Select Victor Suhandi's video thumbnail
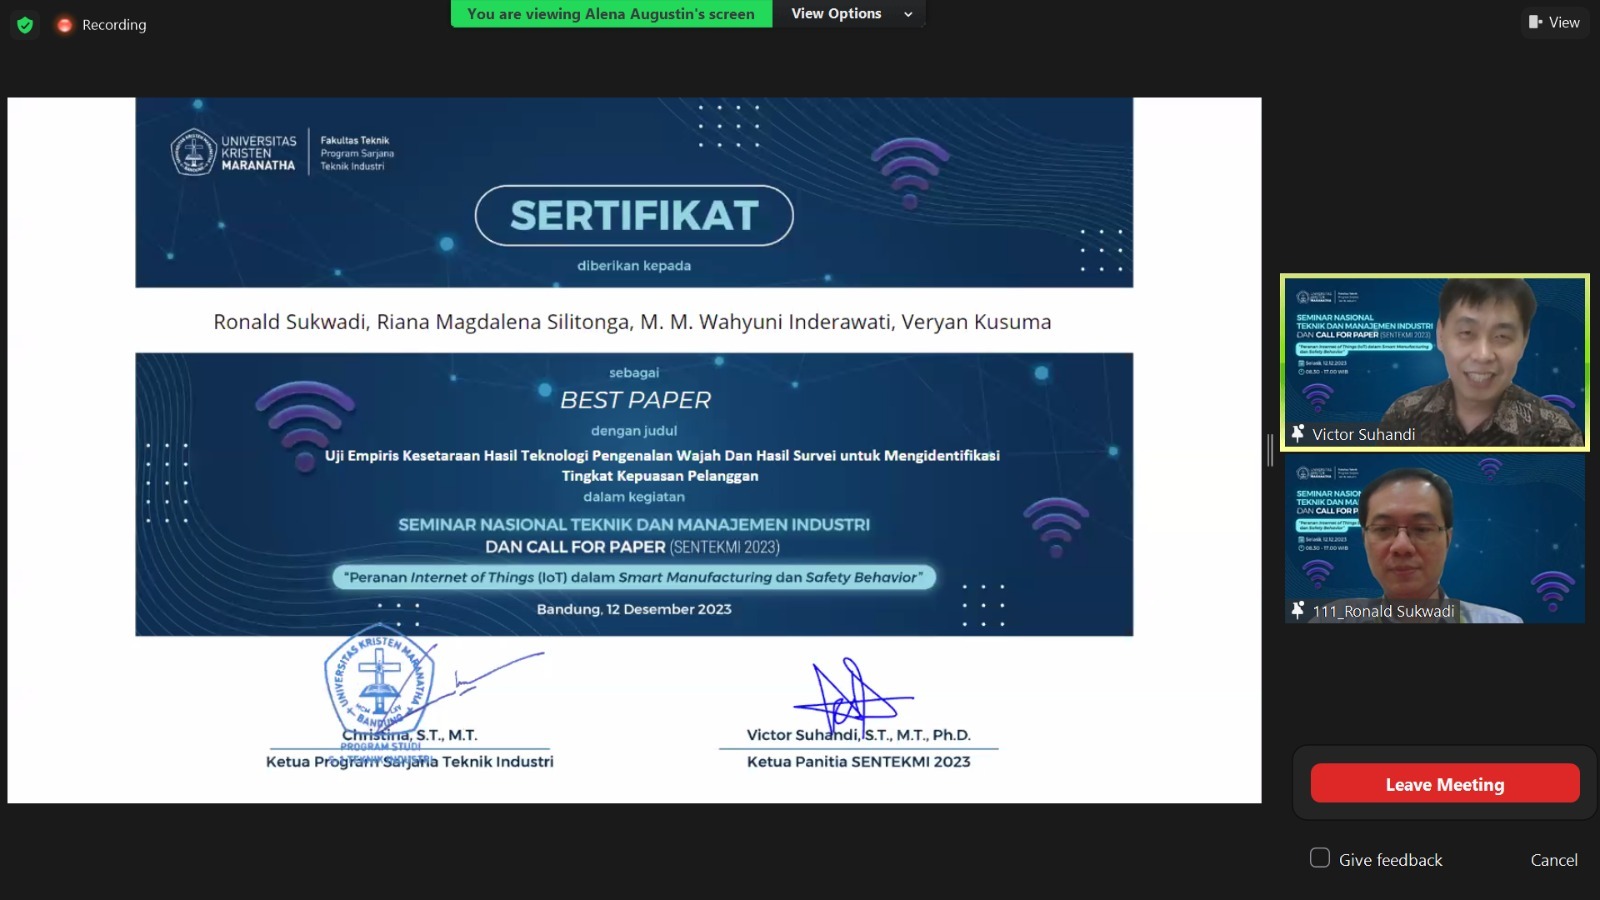This screenshot has width=1600, height=900. [1435, 362]
